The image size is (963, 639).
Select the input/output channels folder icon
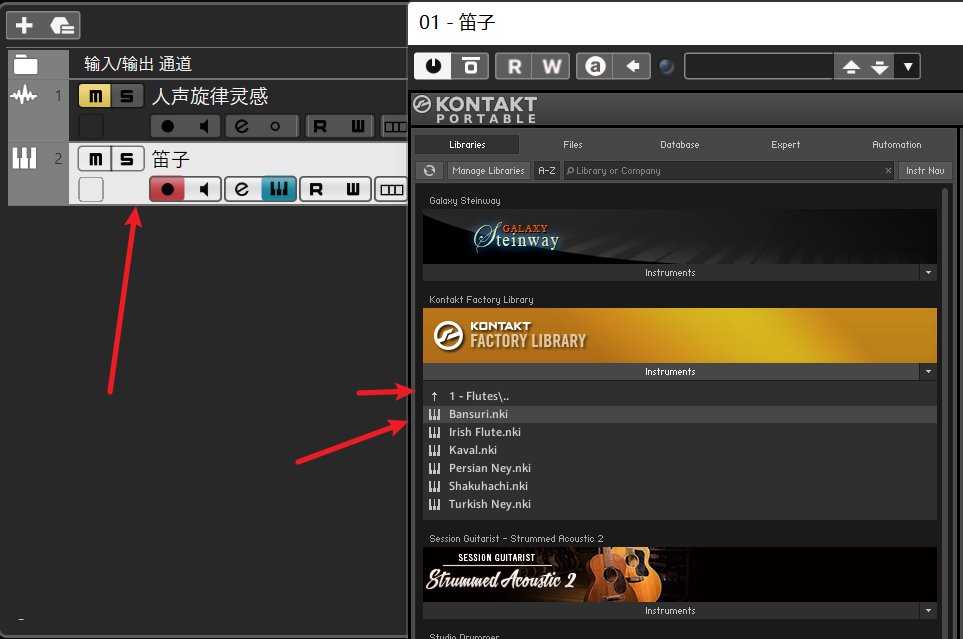[26, 64]
